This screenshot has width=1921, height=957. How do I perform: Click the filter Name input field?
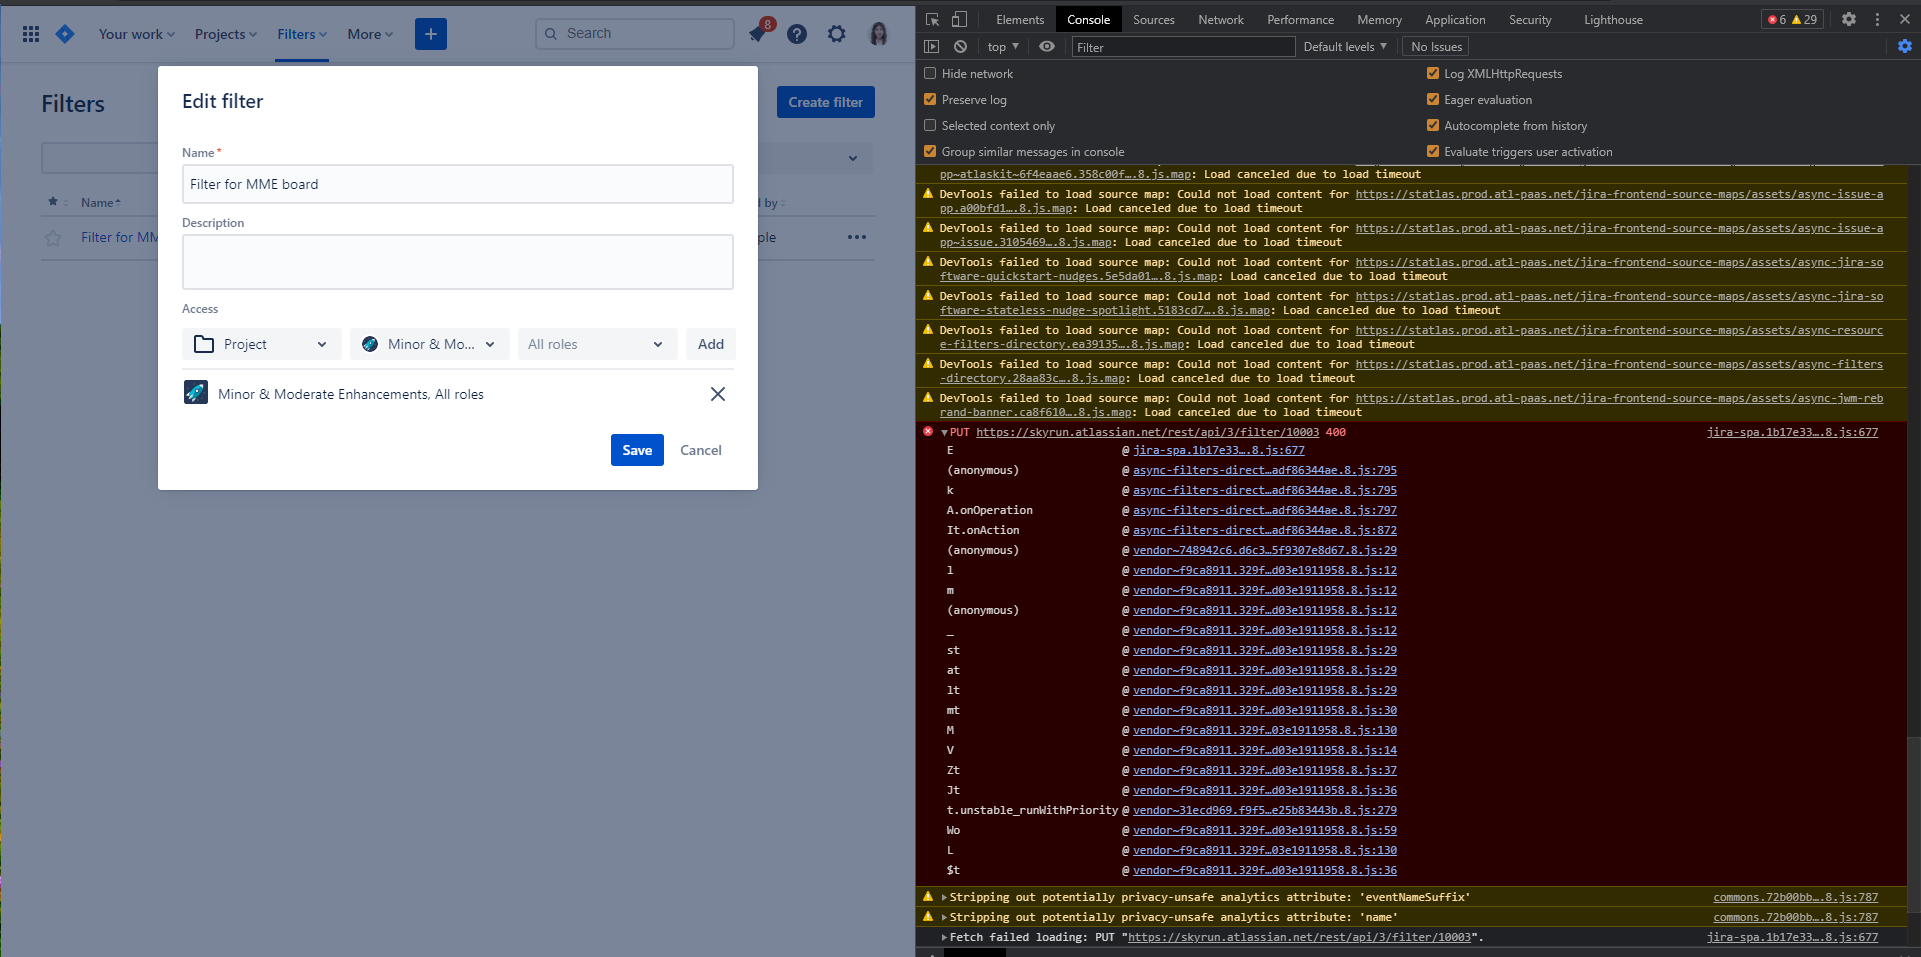[458, 184]
